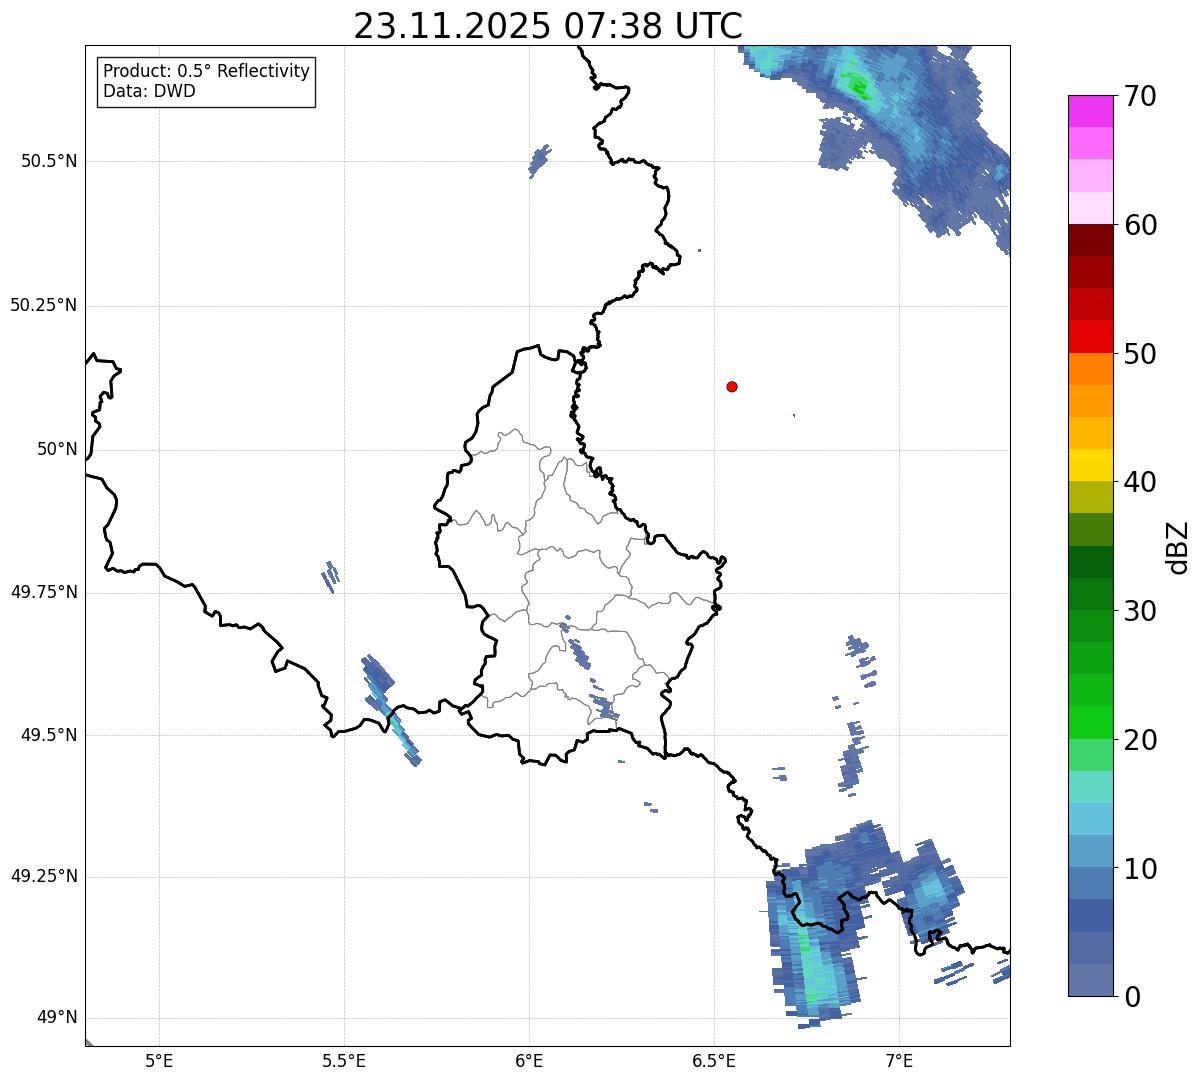
Task: Click the 6°E longitude label
Action: pos(529,1060)
